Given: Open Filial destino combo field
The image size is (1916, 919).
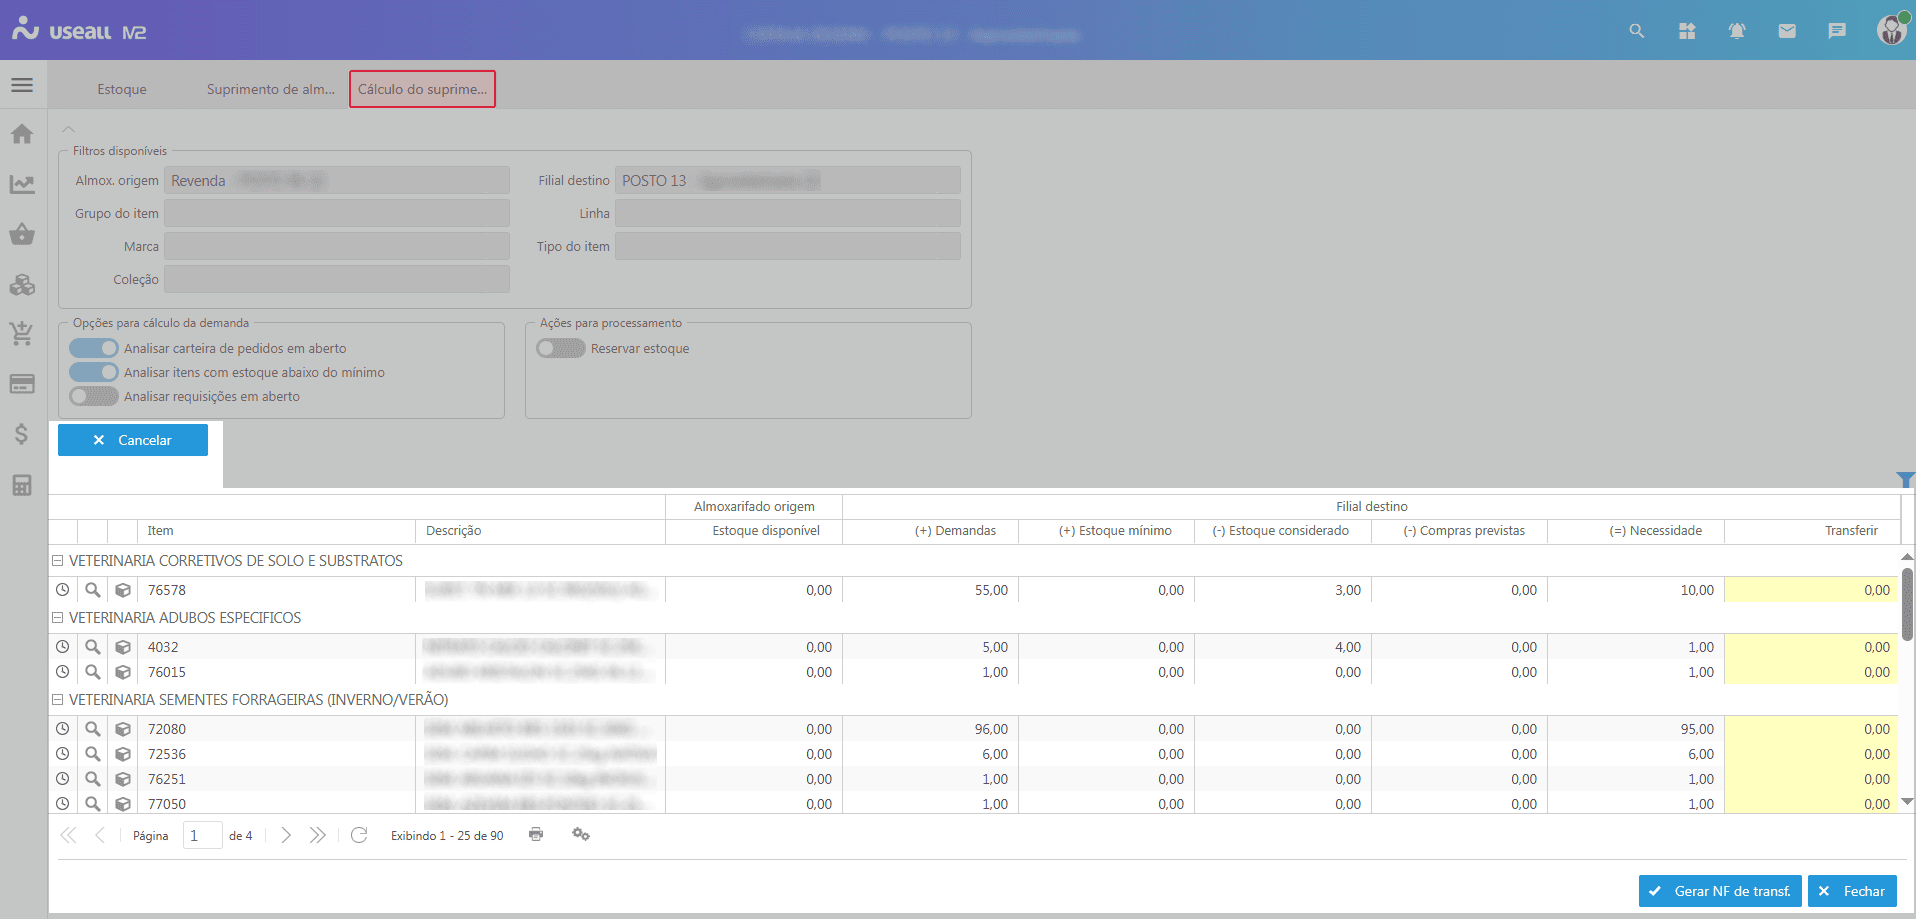Looking at the screenshot, I should (x=788, y=180).
